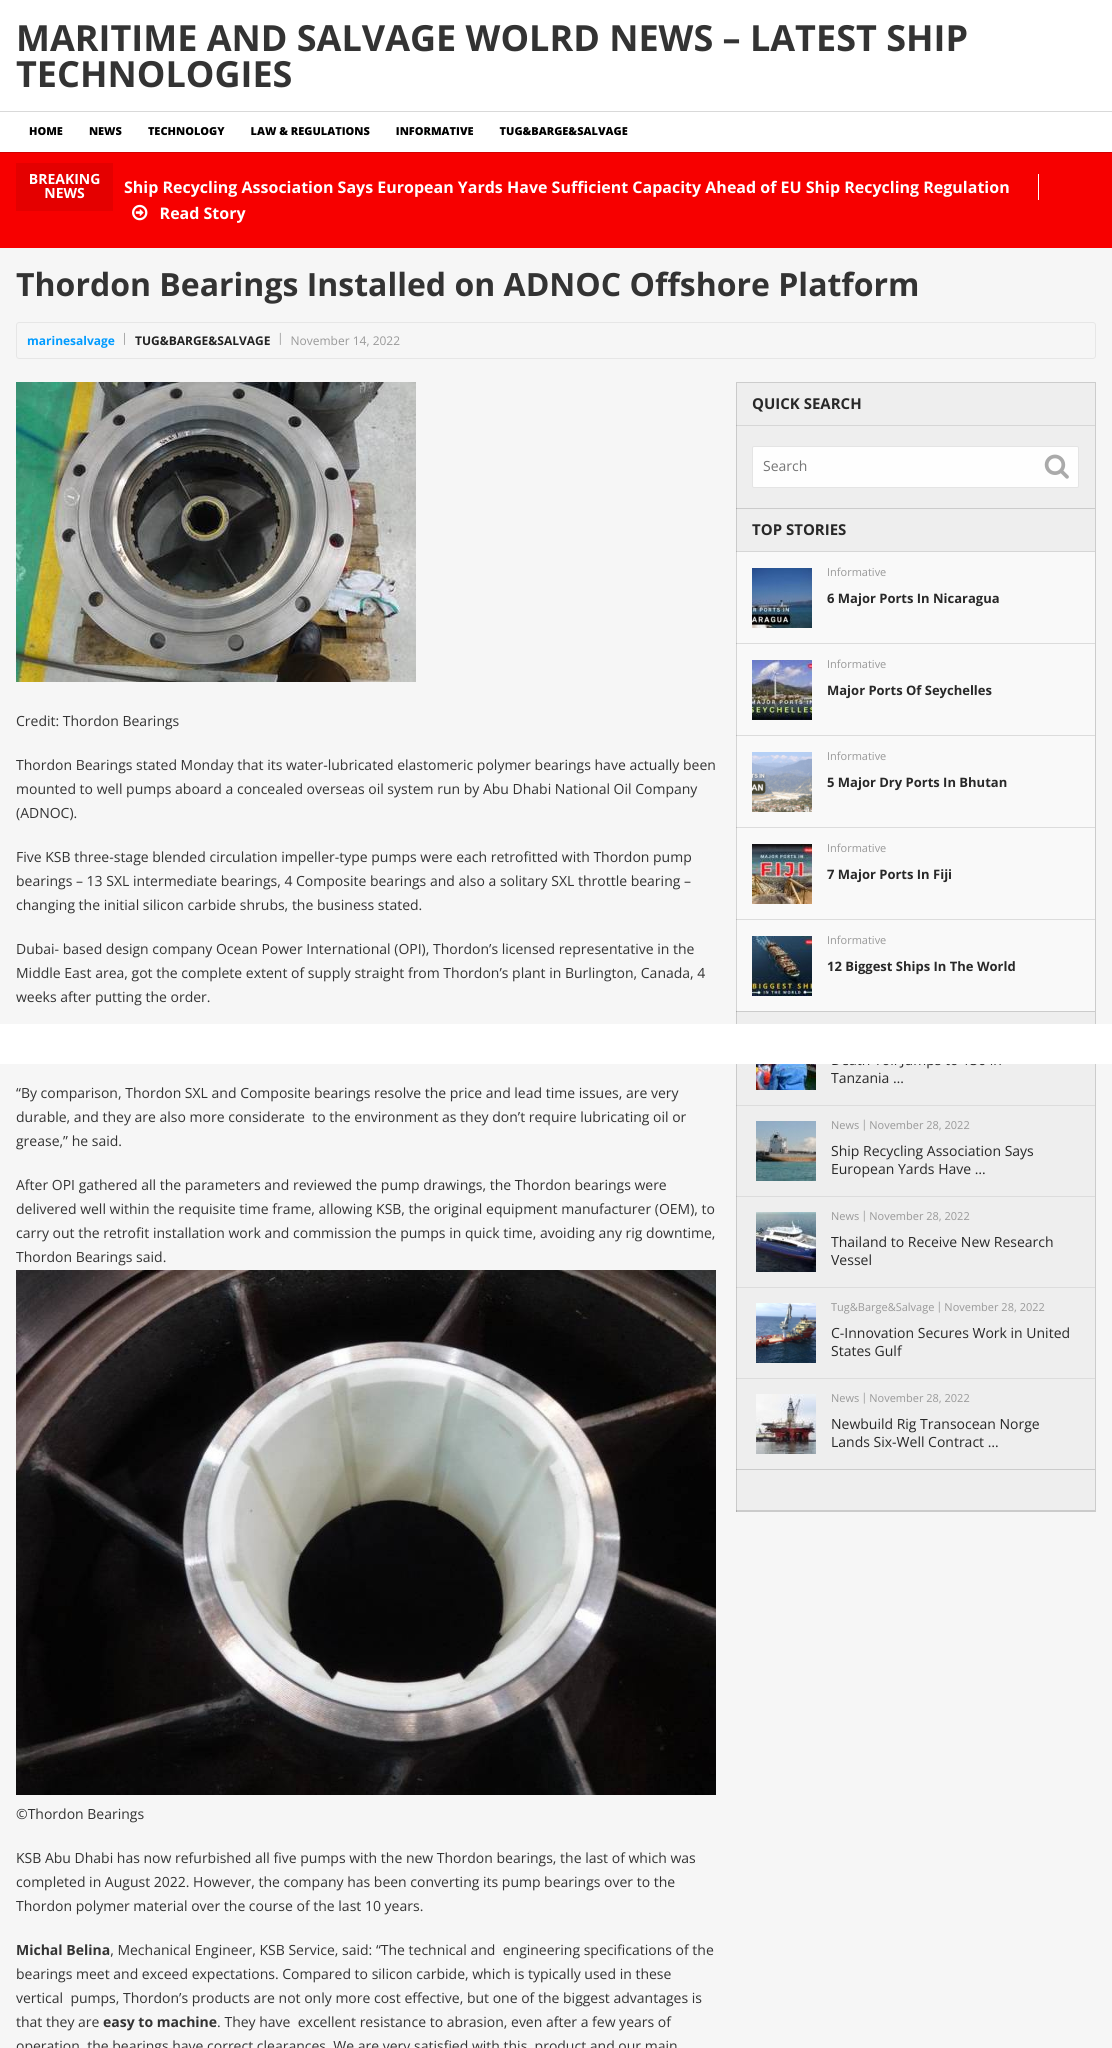Click the TOP STORIES heading
The image size is (1112, 2048).
pyautogui.click(x=799, y=530)
